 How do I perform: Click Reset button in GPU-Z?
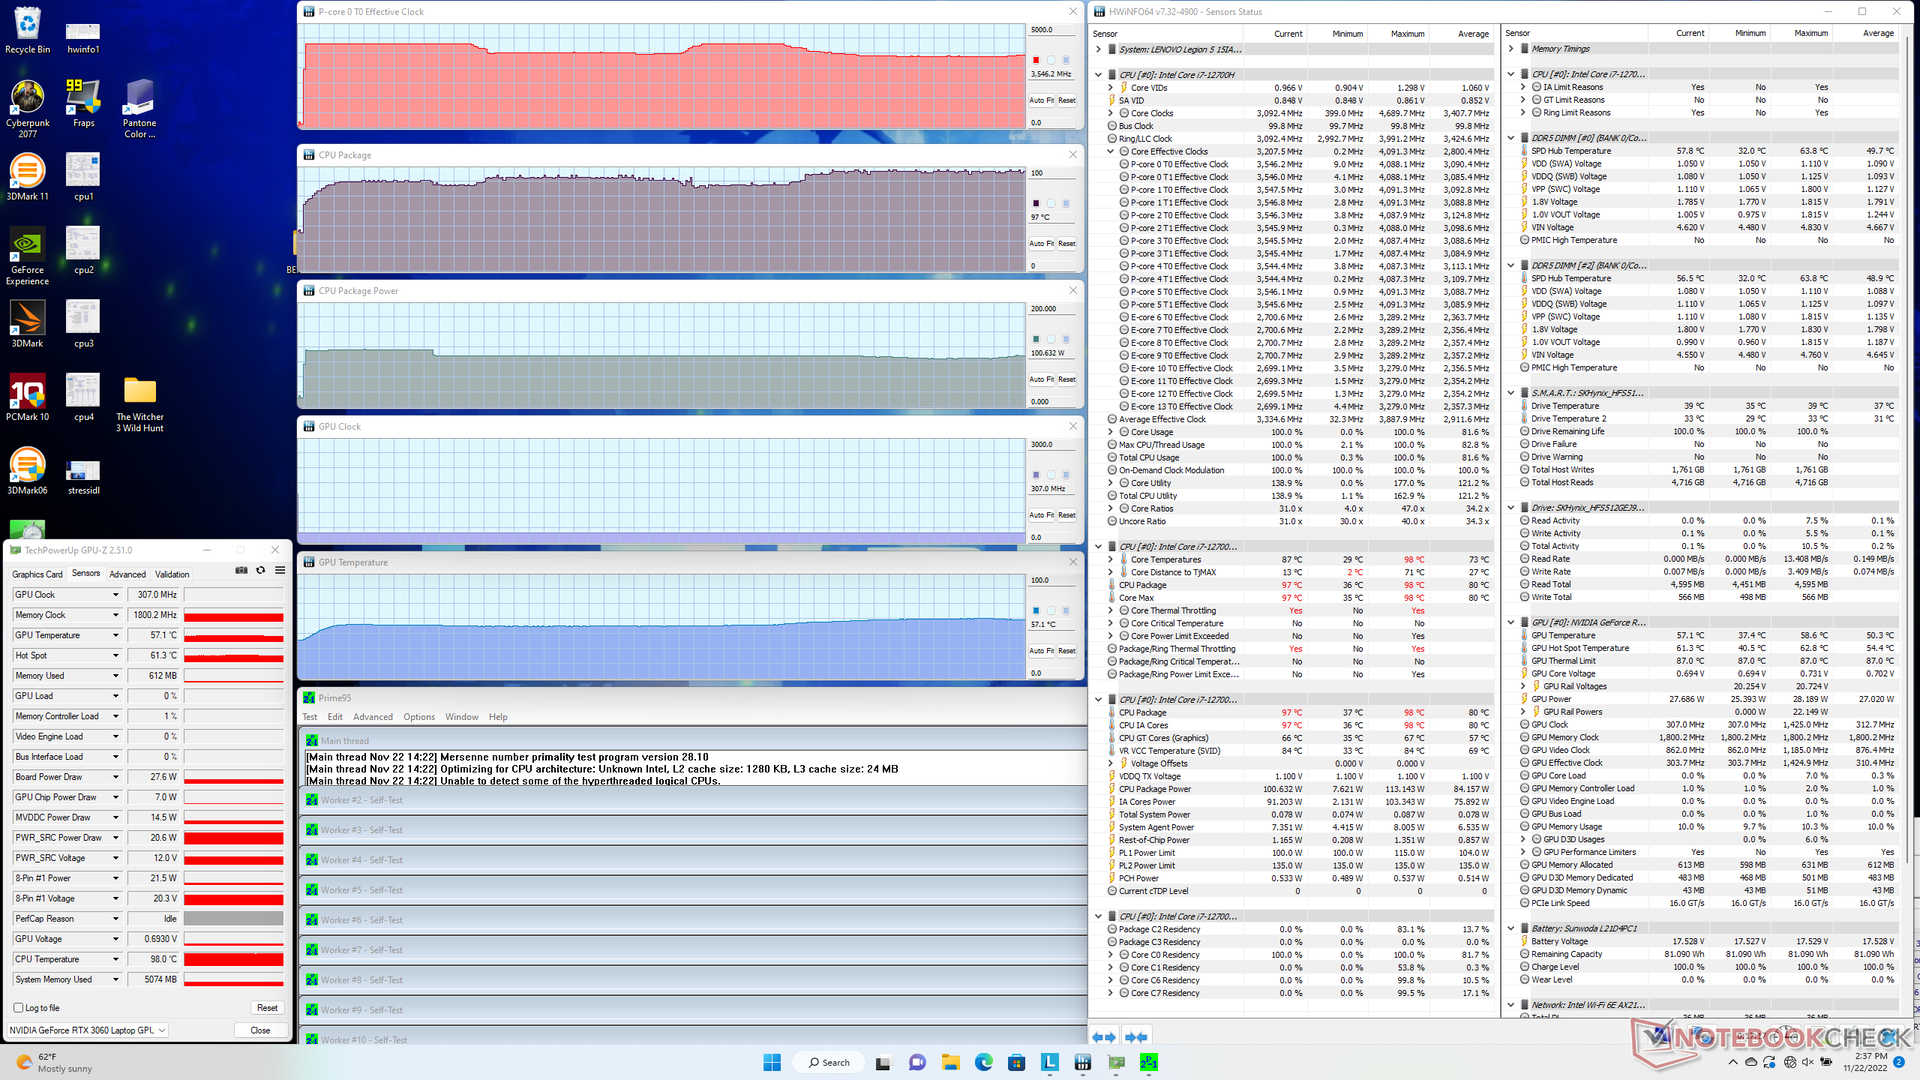(x=267, y=1008)
